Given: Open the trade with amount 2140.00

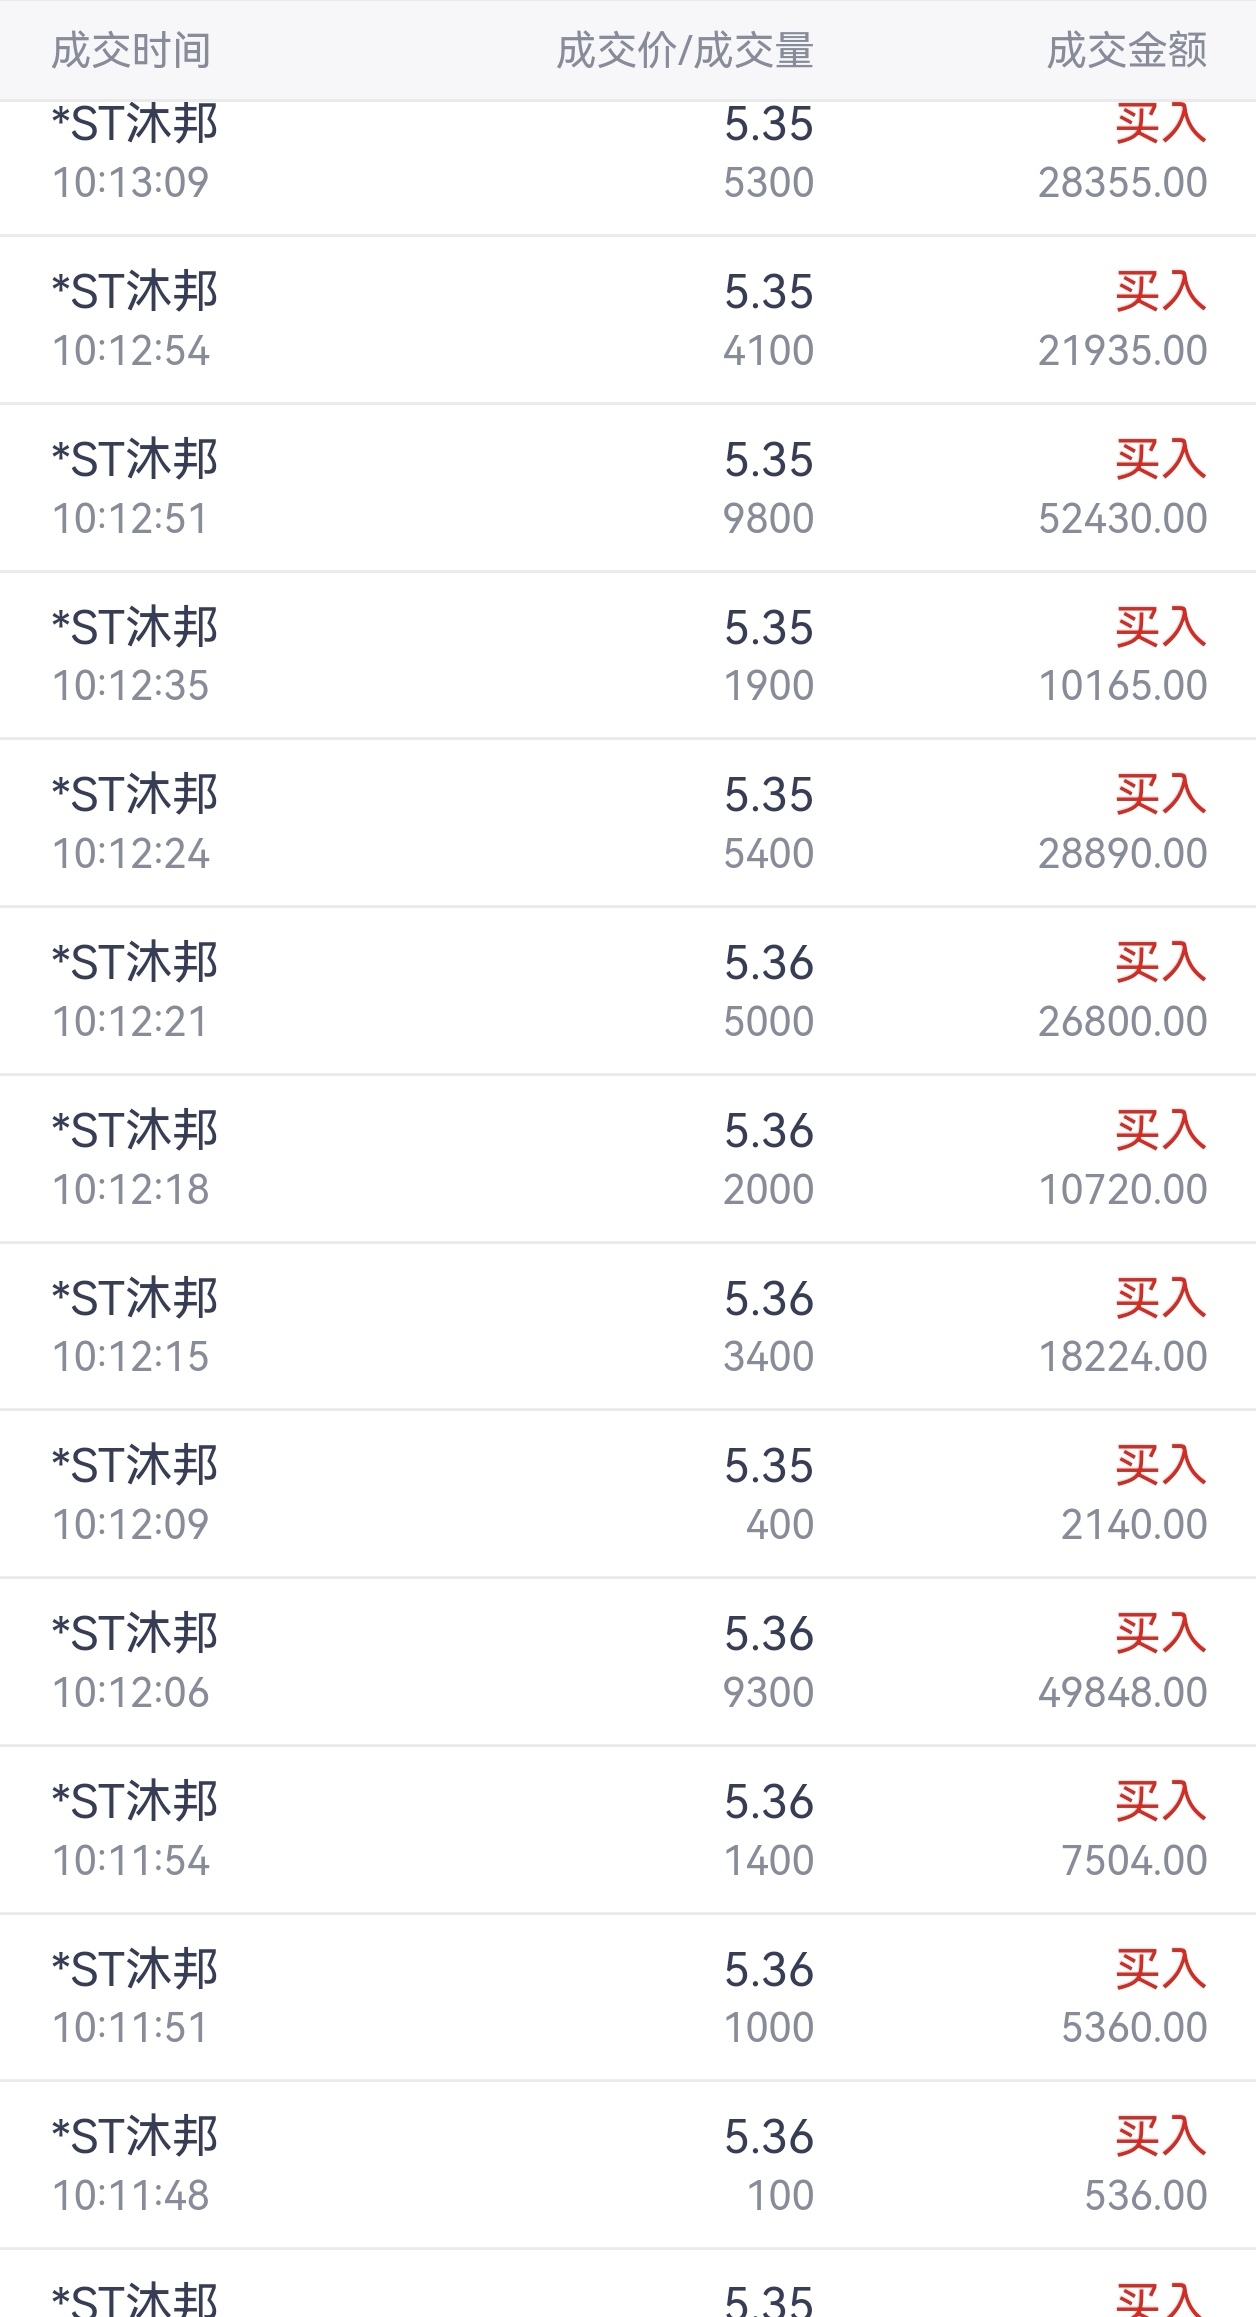Looking at the screenshot, I should click(628, 1494).
